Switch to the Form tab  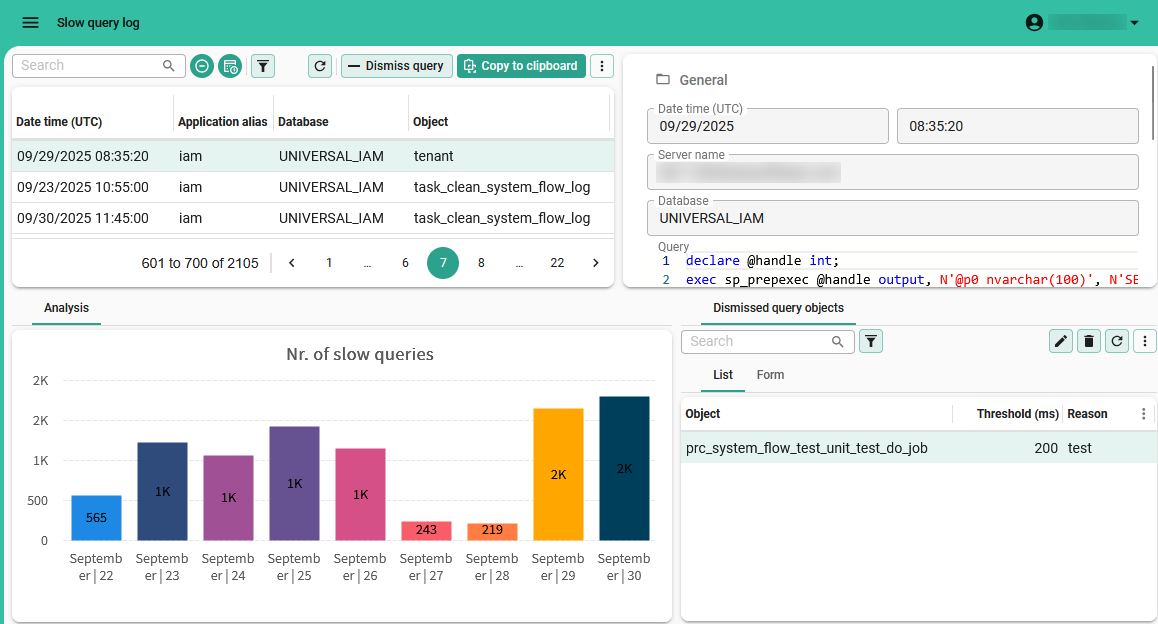[x=770, y=375]
